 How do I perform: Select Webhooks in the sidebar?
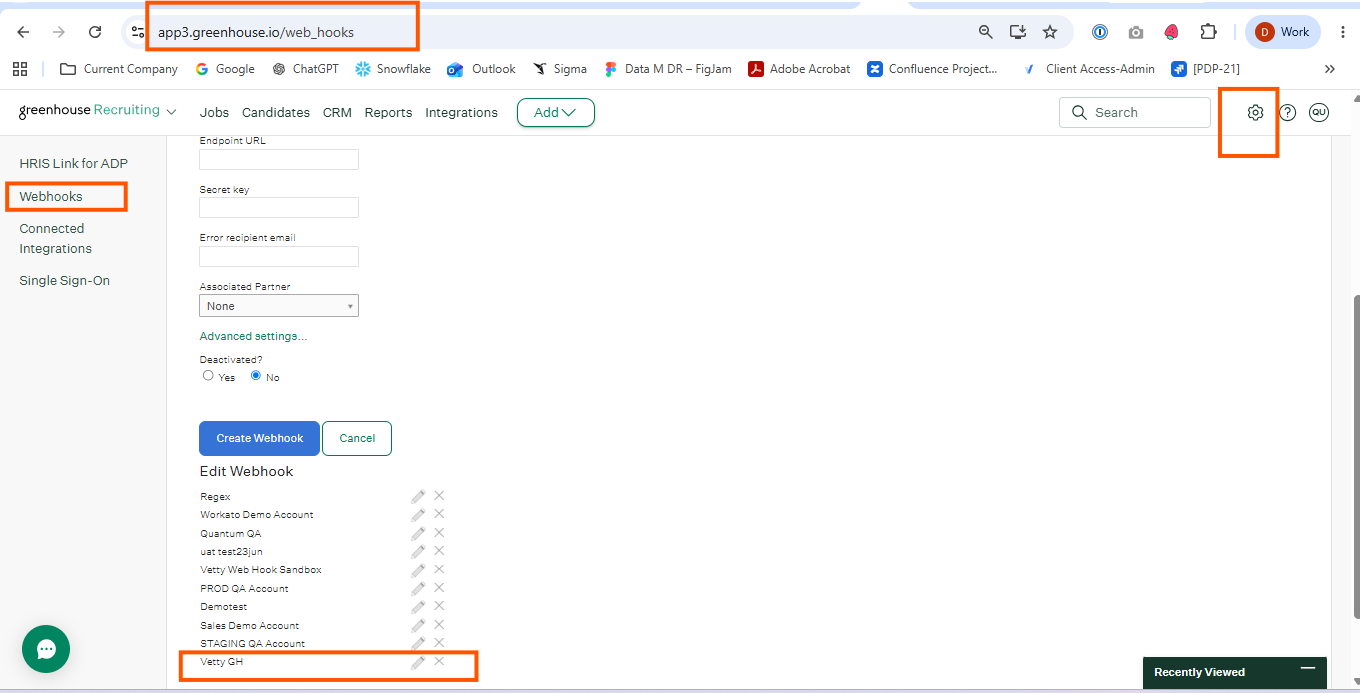51,197
